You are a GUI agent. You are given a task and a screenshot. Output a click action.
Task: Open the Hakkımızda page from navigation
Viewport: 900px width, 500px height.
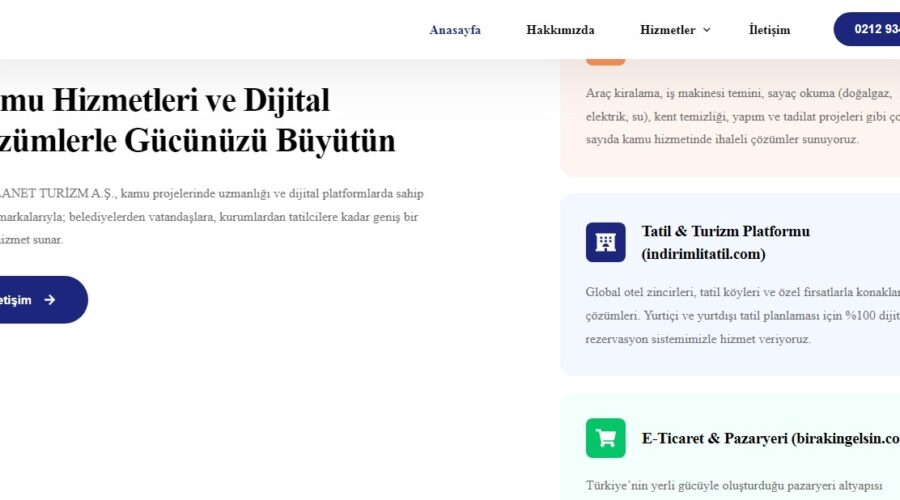pyautogui.click(x=560, y=30)
